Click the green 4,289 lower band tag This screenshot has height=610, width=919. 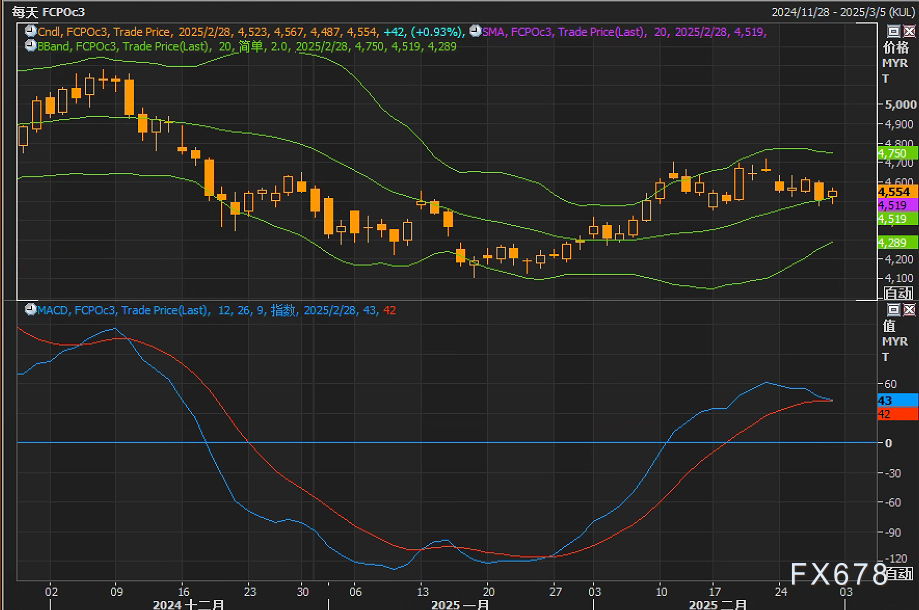click(893, 242)
